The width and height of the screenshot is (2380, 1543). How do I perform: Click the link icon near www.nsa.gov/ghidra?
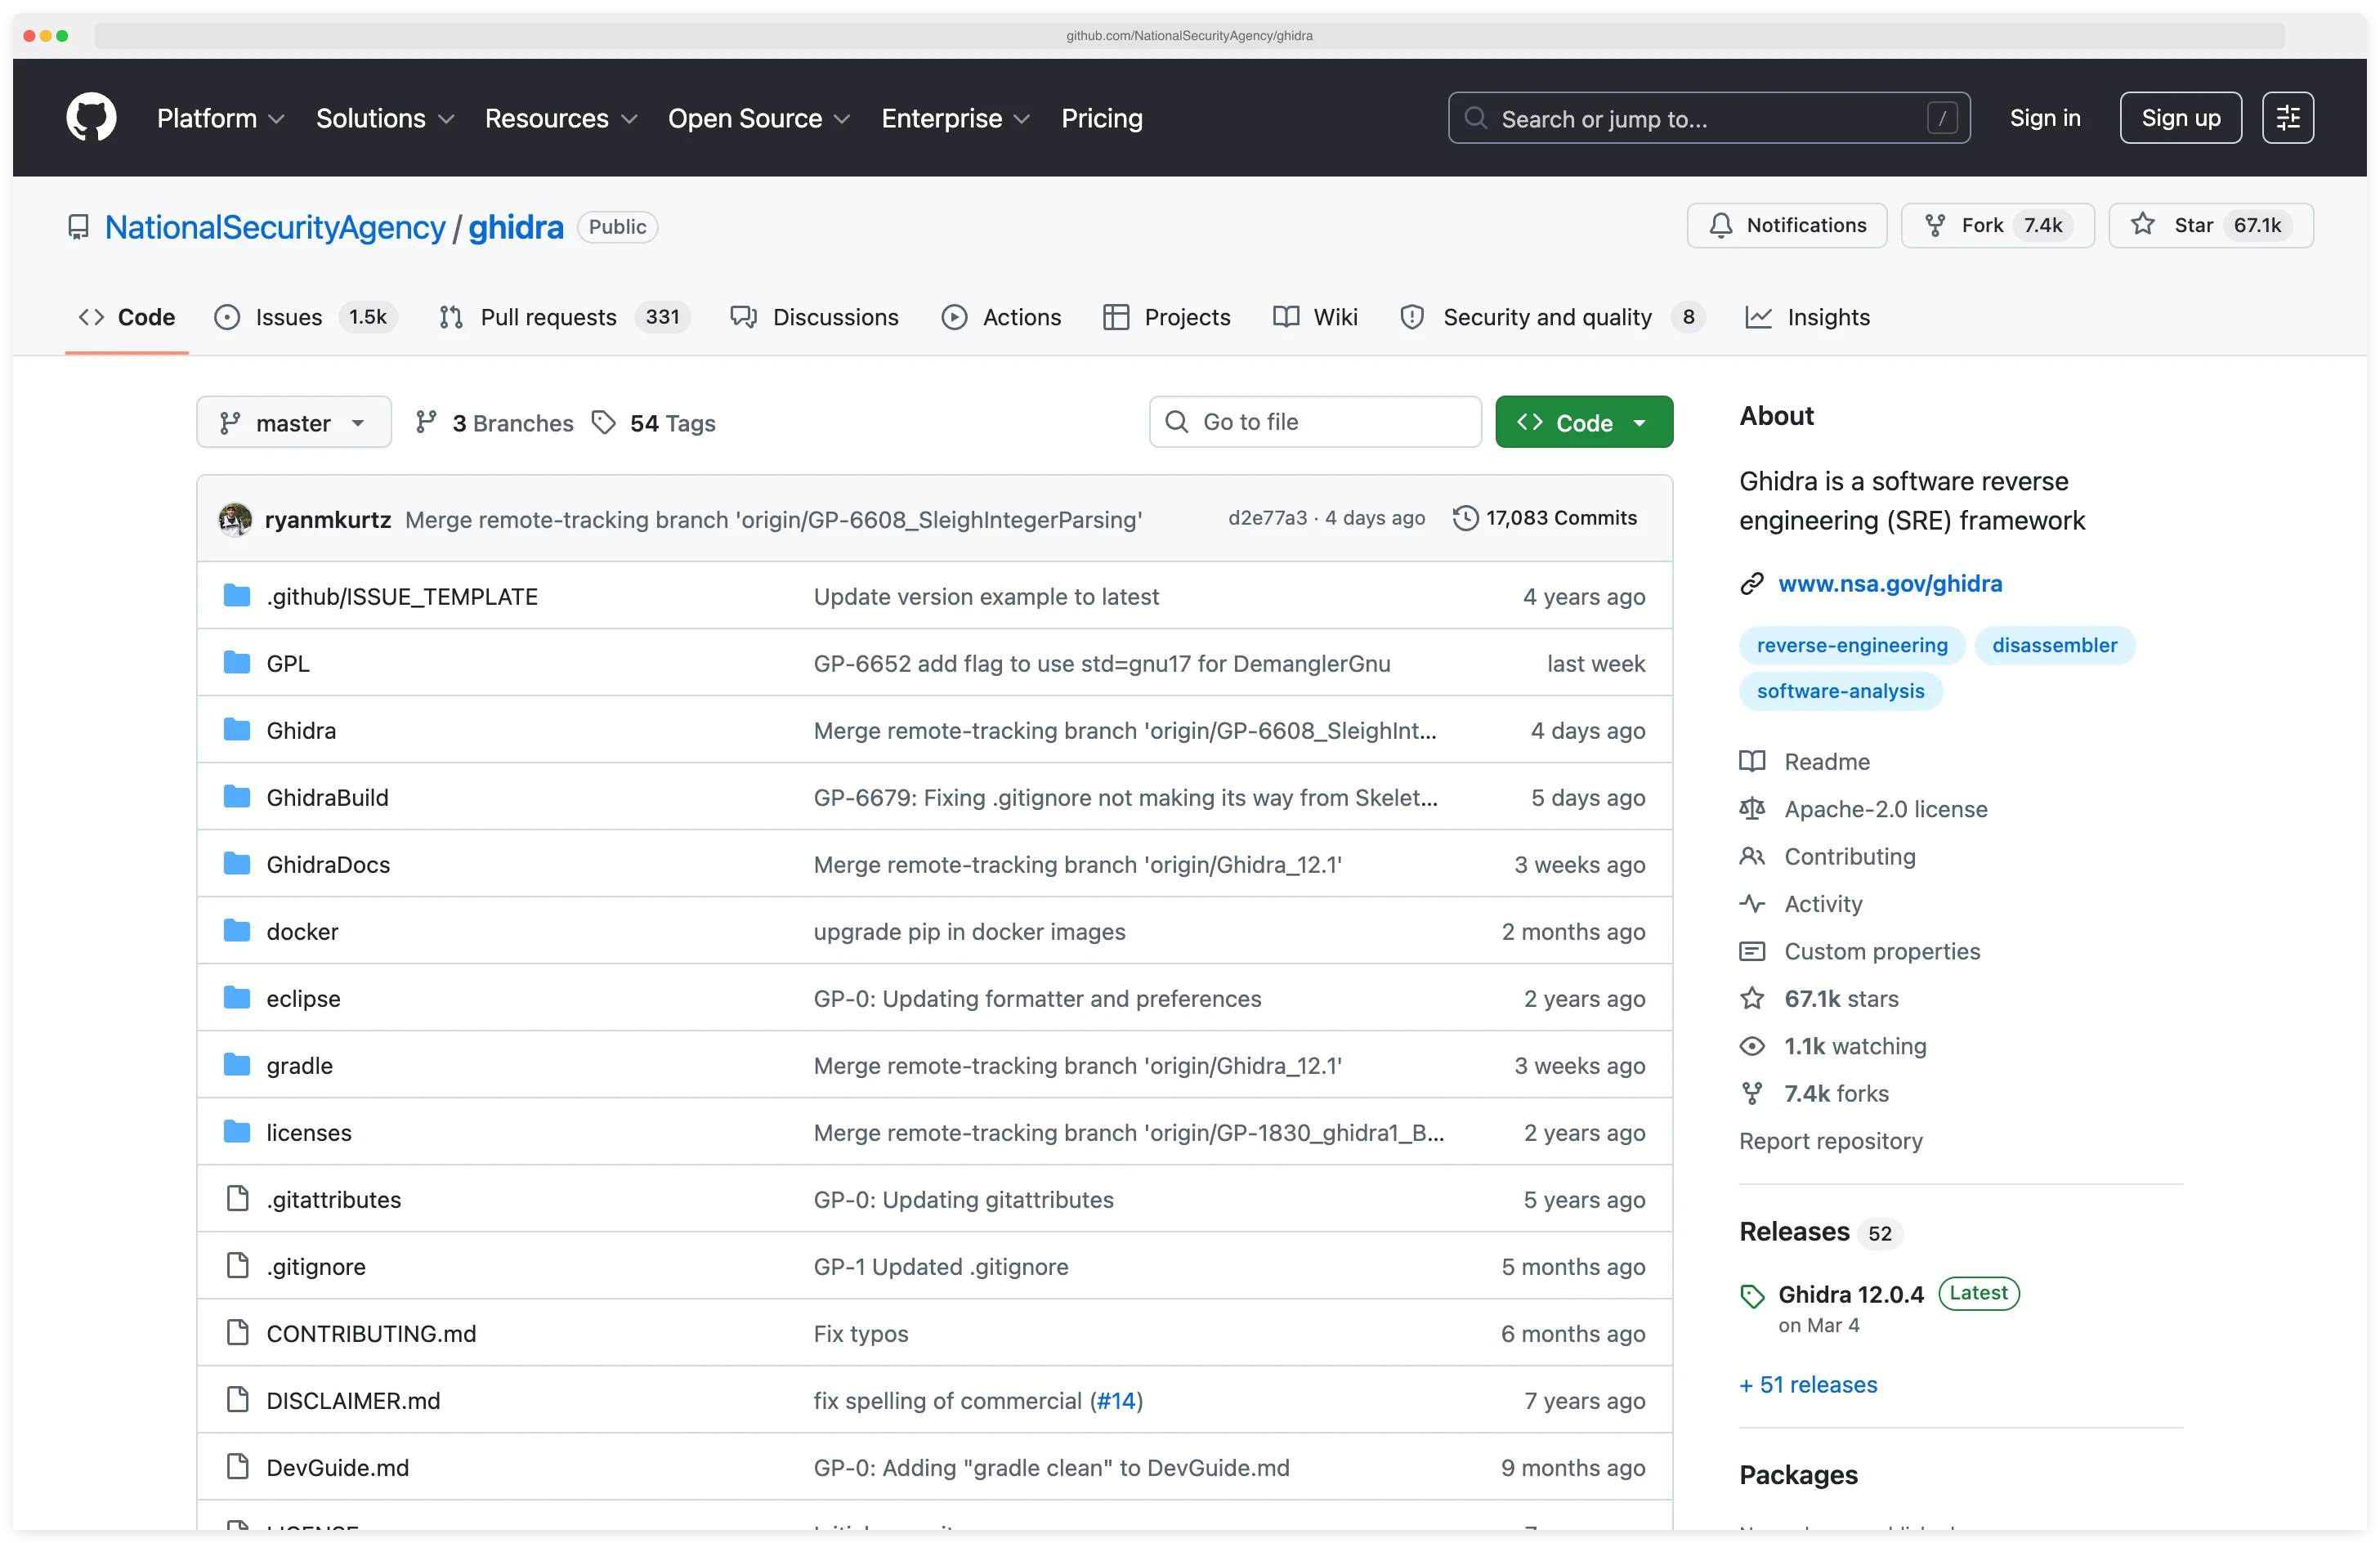[1752, 583]
